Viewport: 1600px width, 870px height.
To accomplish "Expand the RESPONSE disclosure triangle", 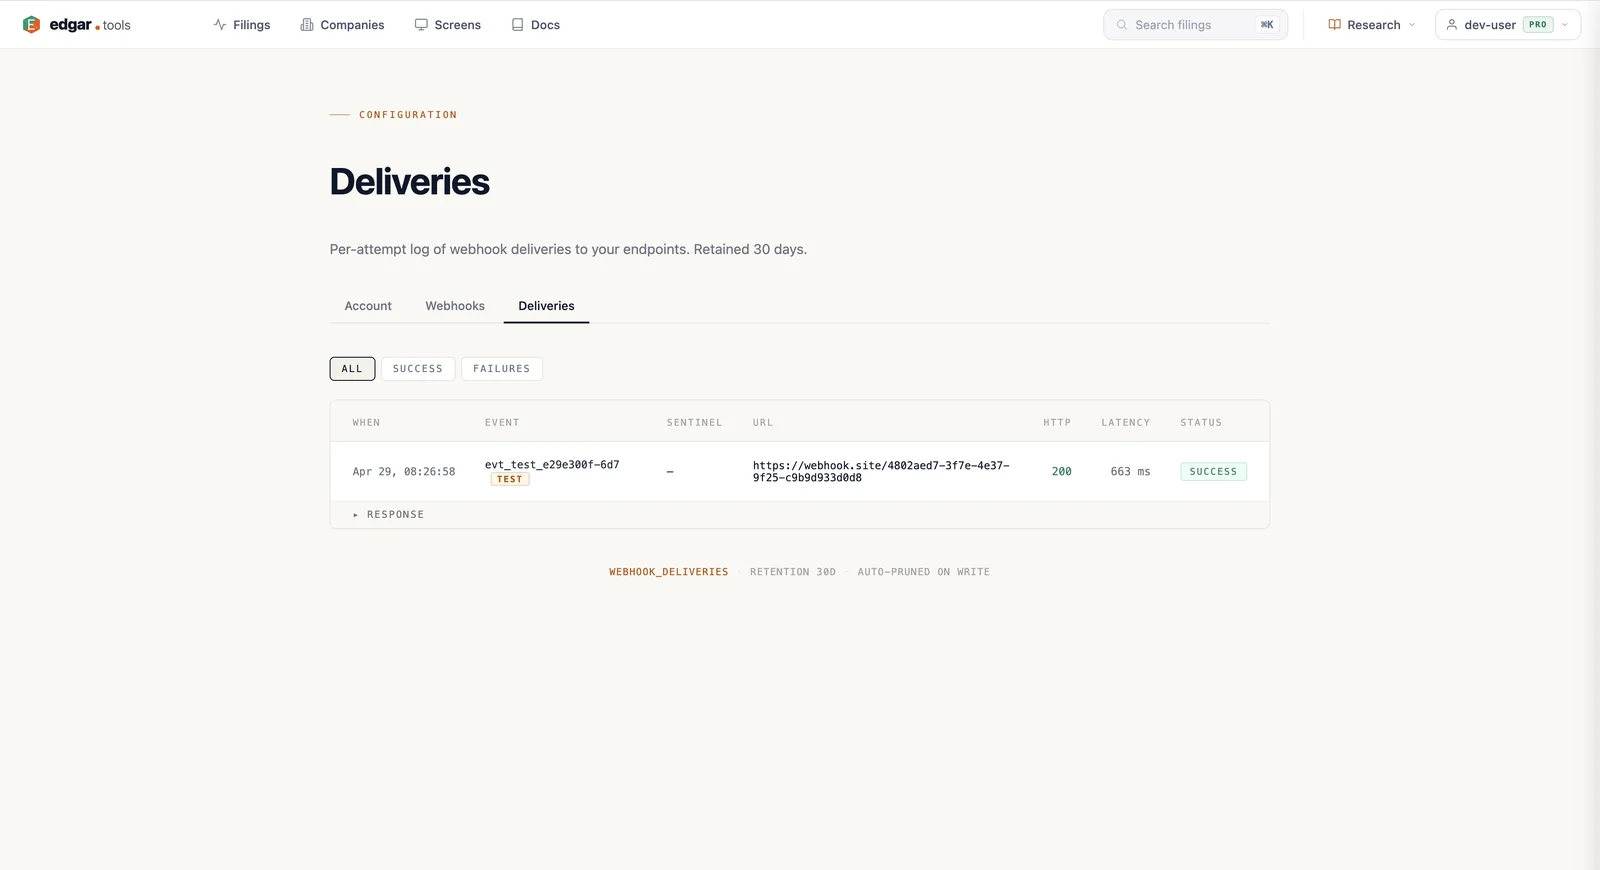I will pos(355,515).
